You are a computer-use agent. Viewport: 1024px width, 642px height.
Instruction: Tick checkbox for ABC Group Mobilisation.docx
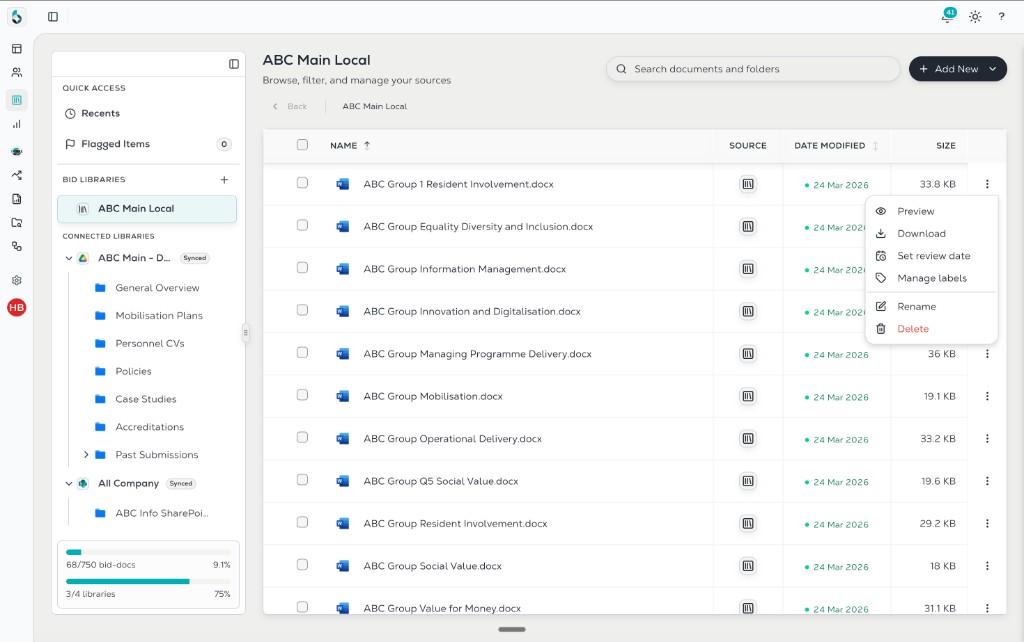(x=302, y=395)
